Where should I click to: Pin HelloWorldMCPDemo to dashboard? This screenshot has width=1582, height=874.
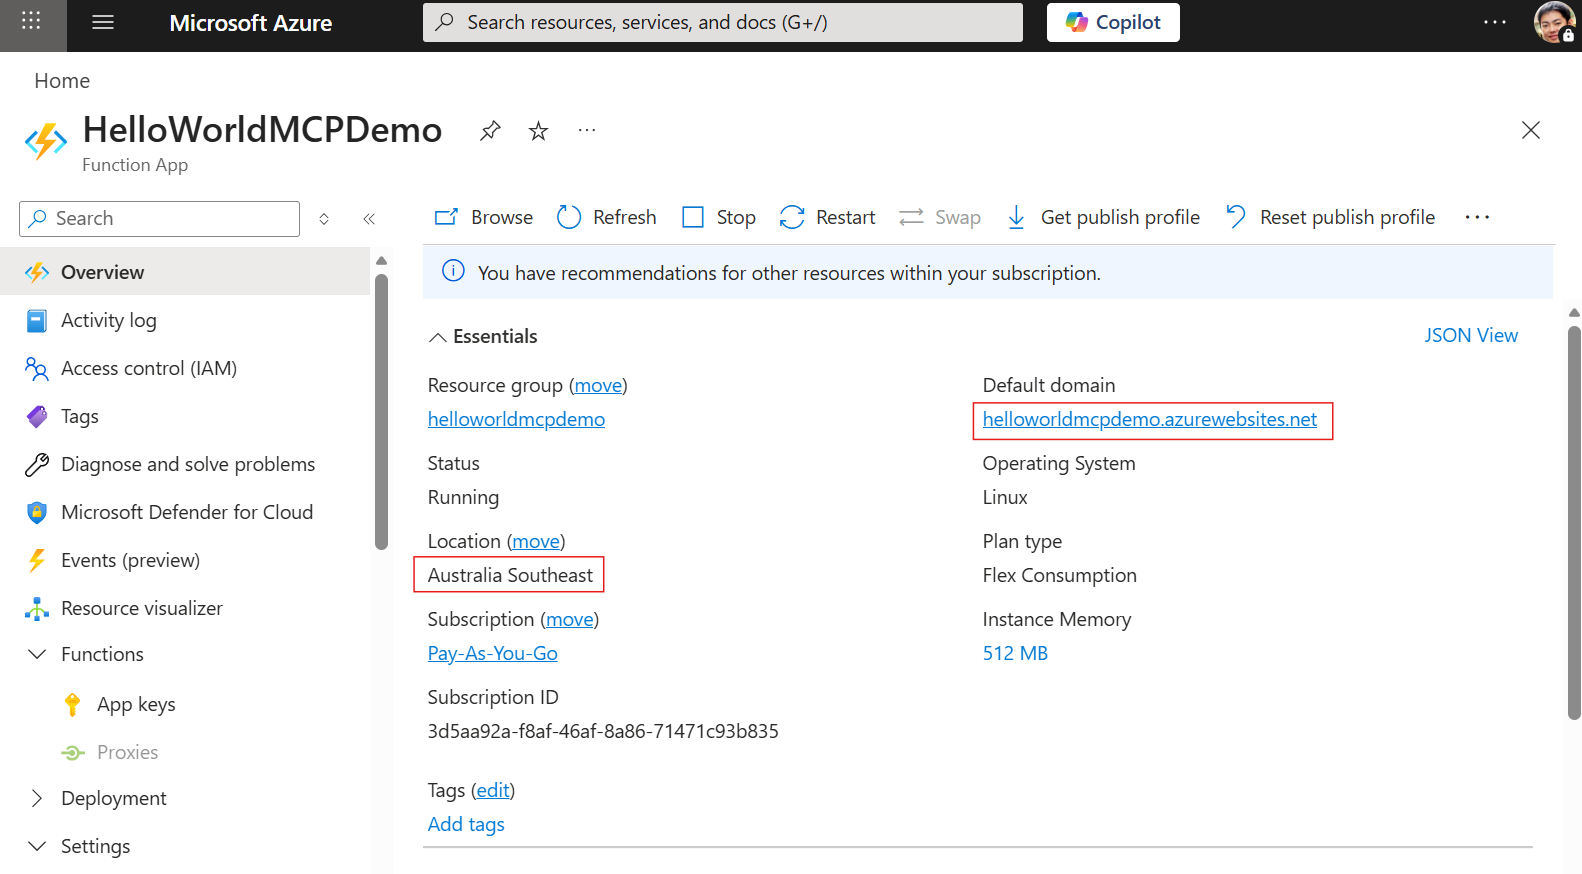(x=490, y=131)
